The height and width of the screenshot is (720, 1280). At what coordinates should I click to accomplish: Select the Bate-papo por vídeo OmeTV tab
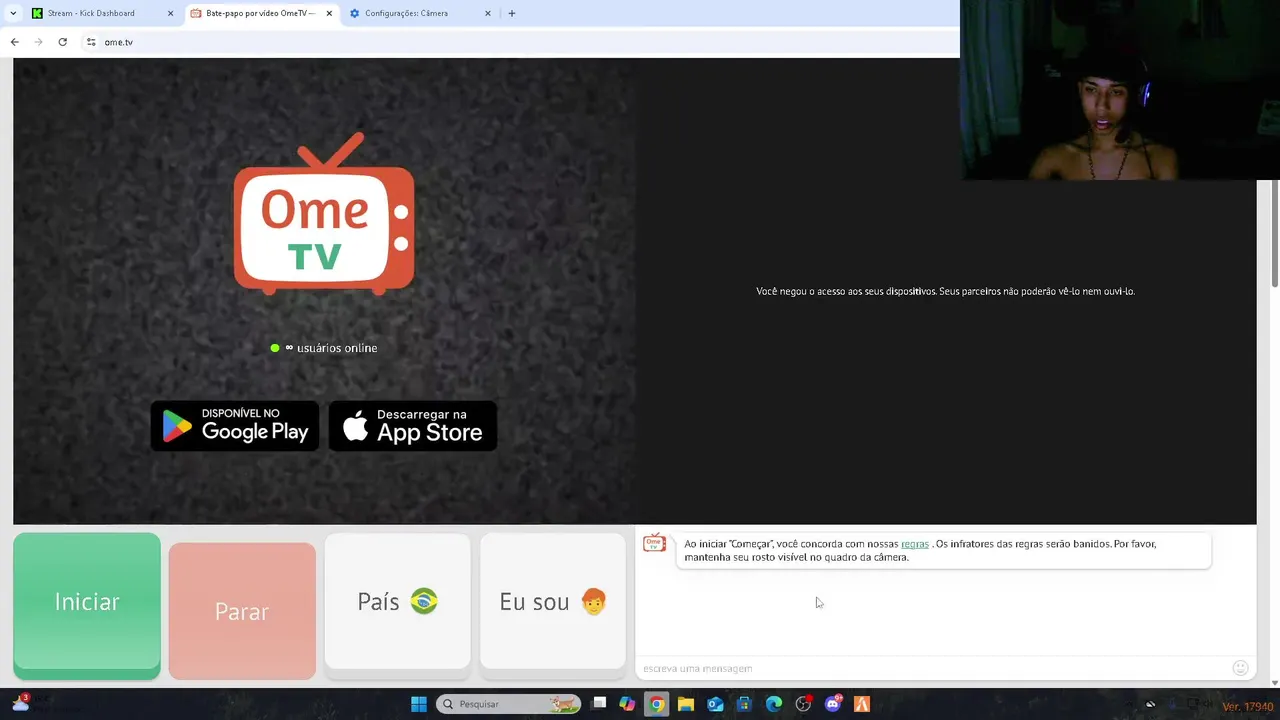pos(259,13)
